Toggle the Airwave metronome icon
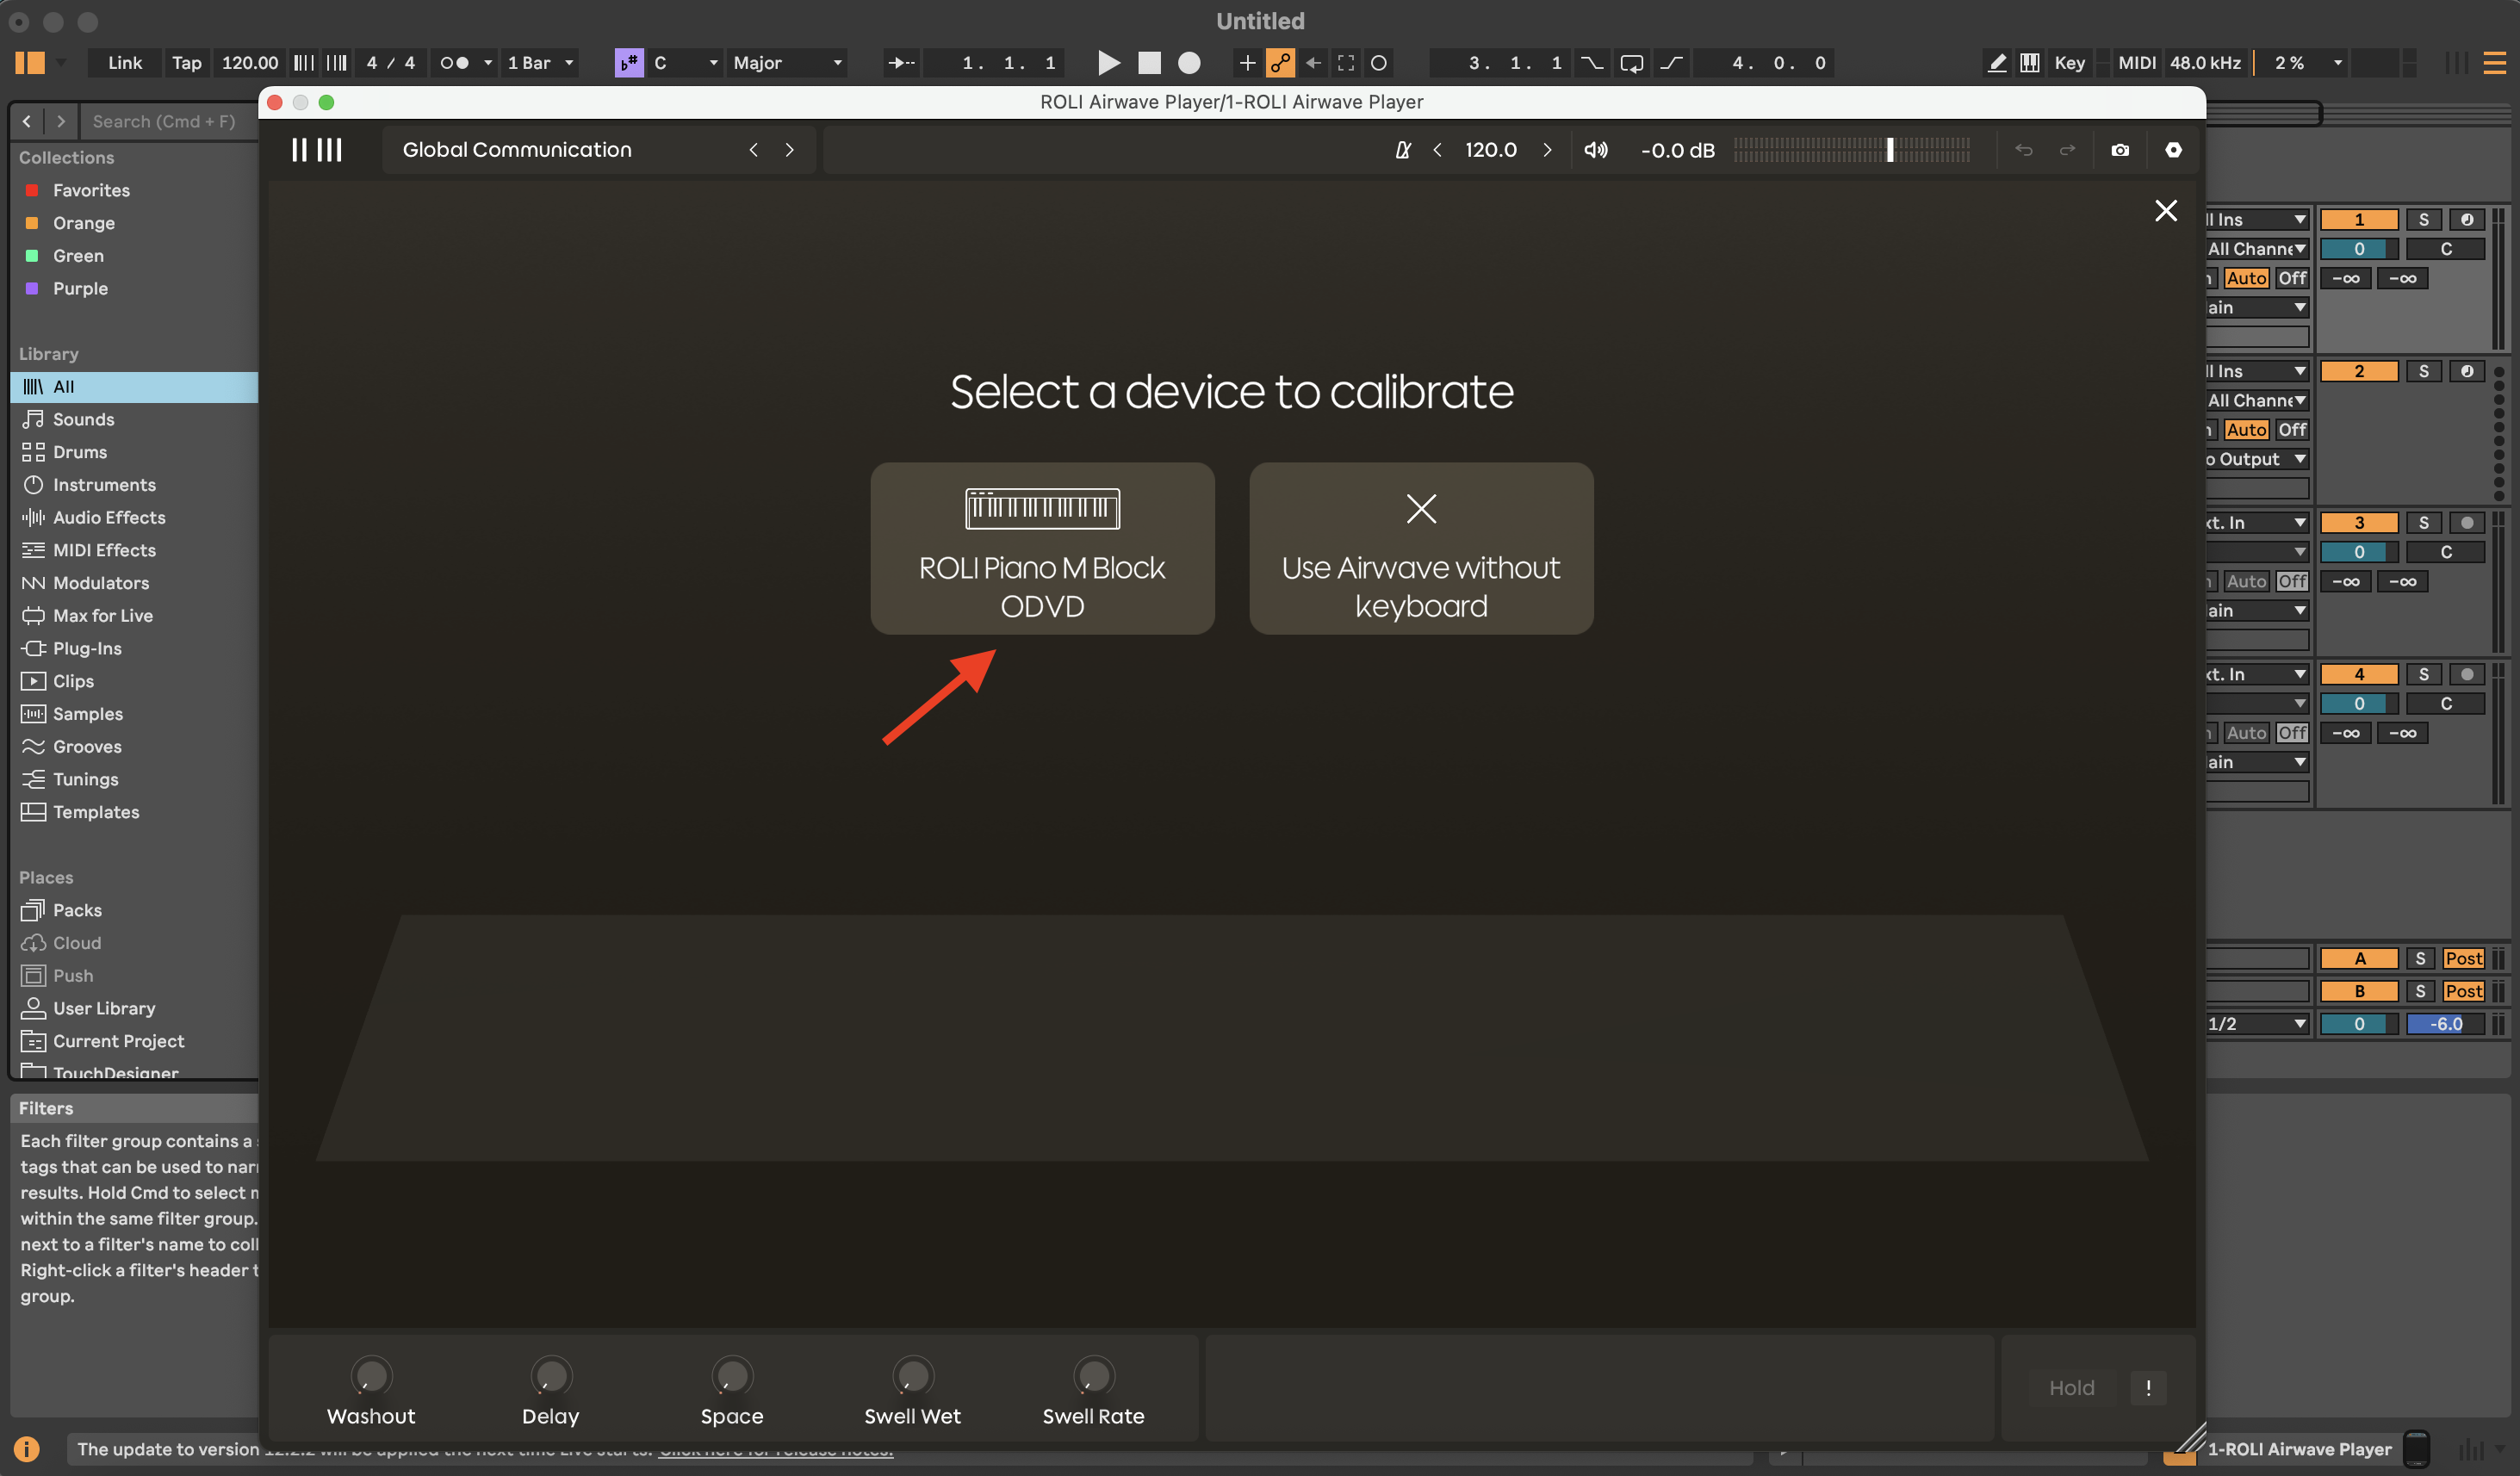The width and height of the screenshot is (2520, 1476). (1402, 150)
